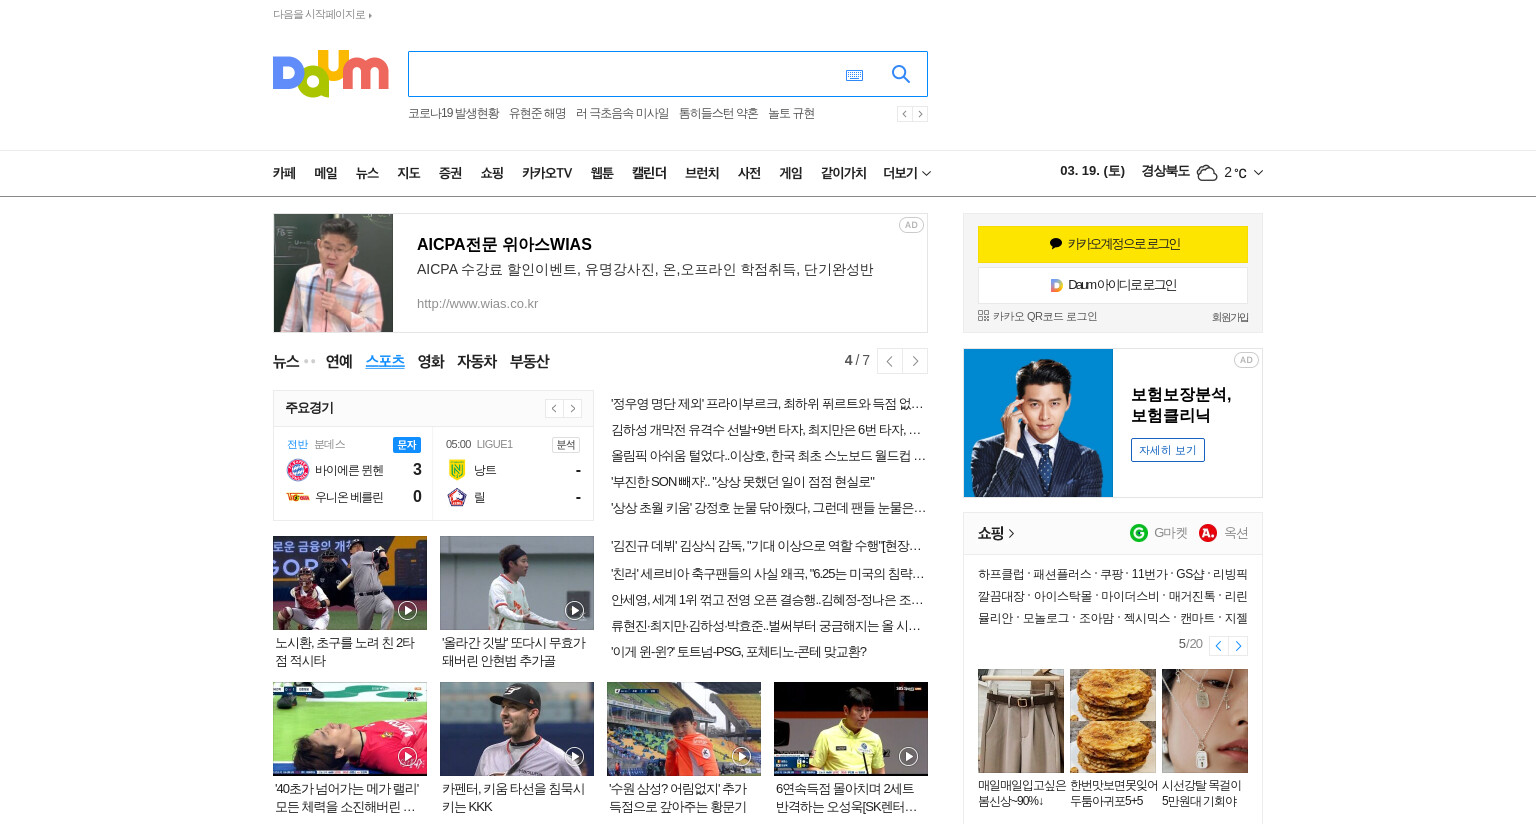
Task: Show previous major matches
Action: pyautogui.click(x=554, y=408)
